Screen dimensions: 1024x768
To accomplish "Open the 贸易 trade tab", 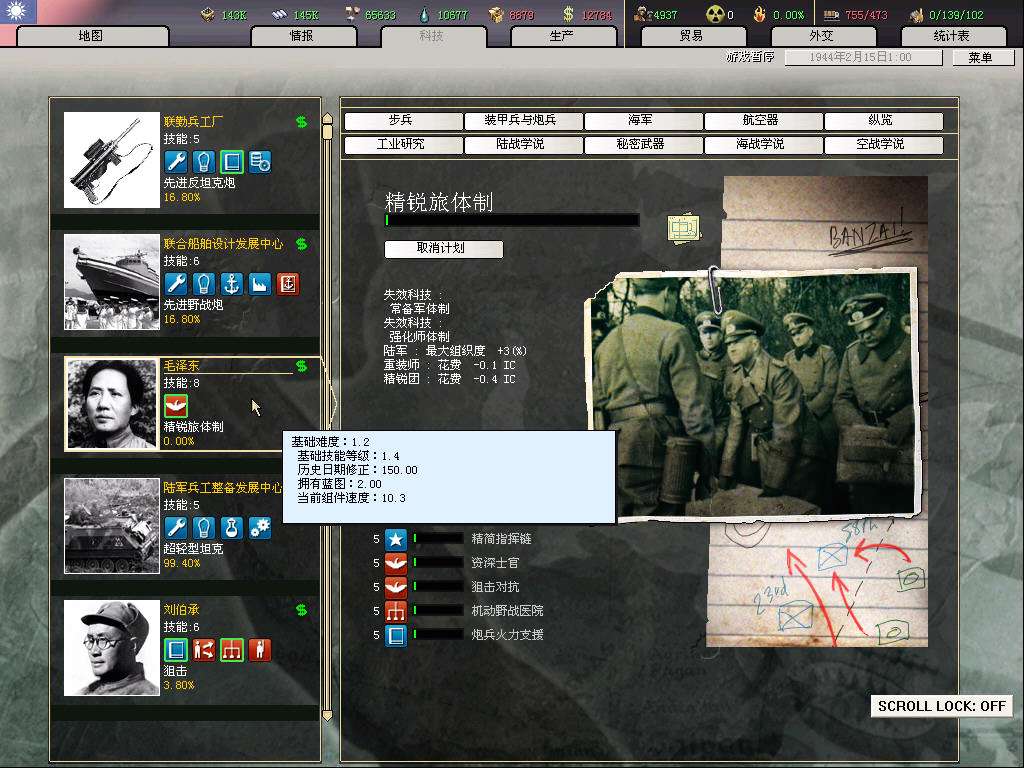I will pos(692,36).
